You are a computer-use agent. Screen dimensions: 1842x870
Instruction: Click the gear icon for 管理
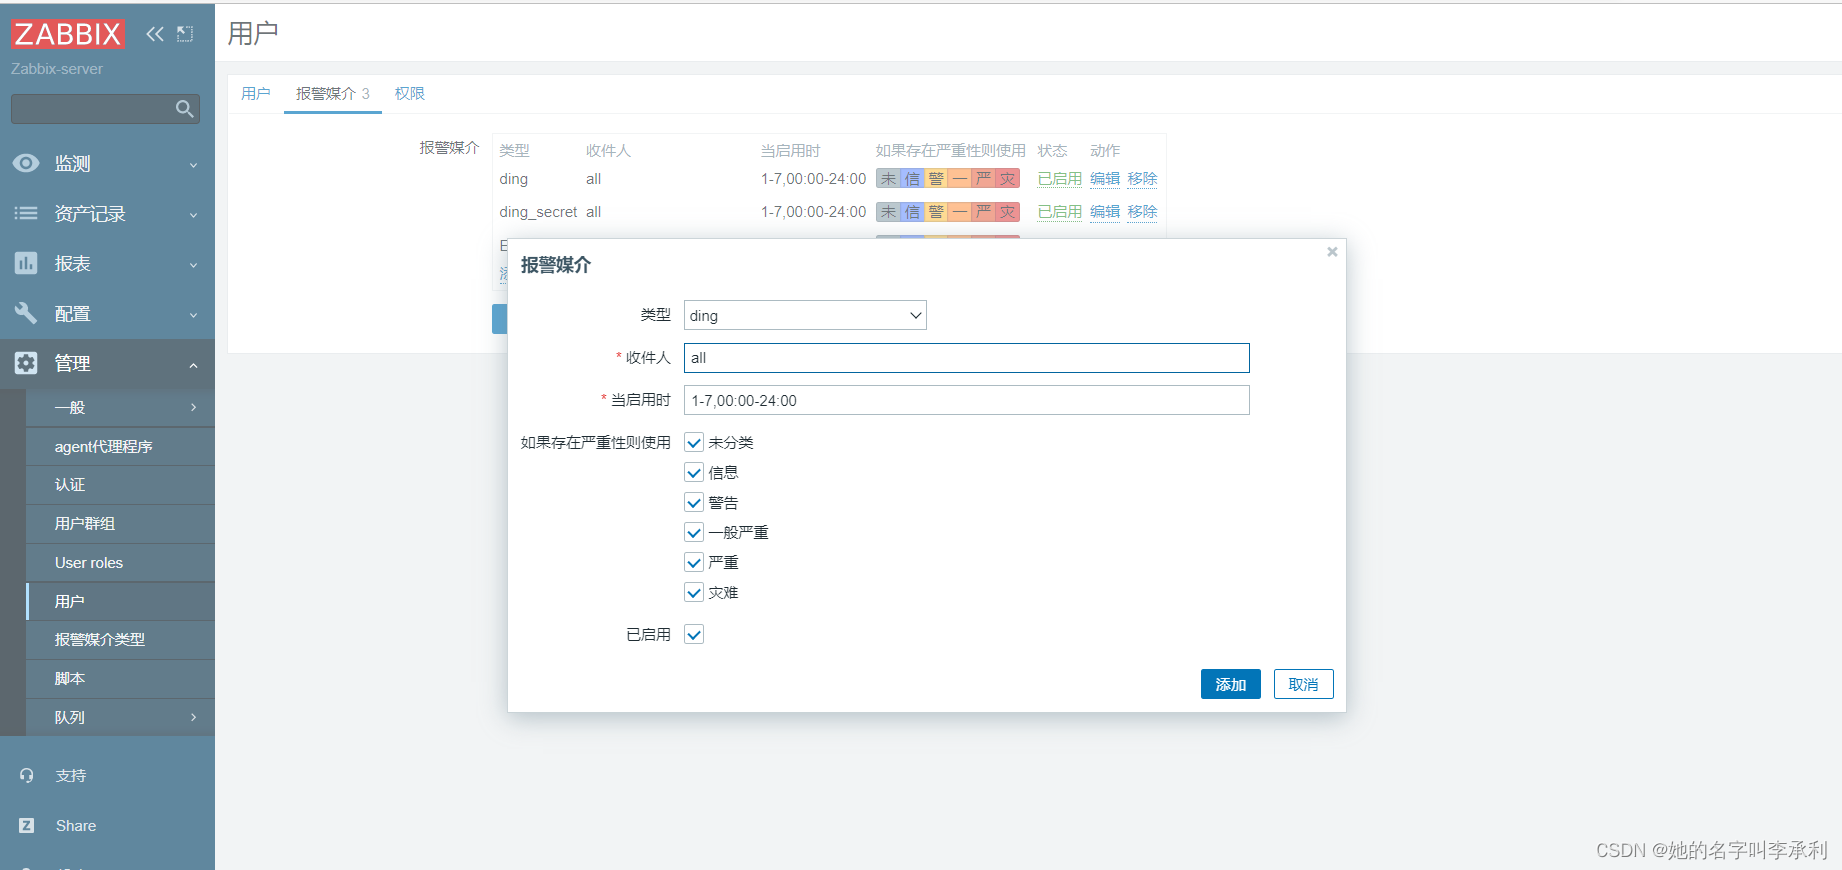click(x=26, y=363)
